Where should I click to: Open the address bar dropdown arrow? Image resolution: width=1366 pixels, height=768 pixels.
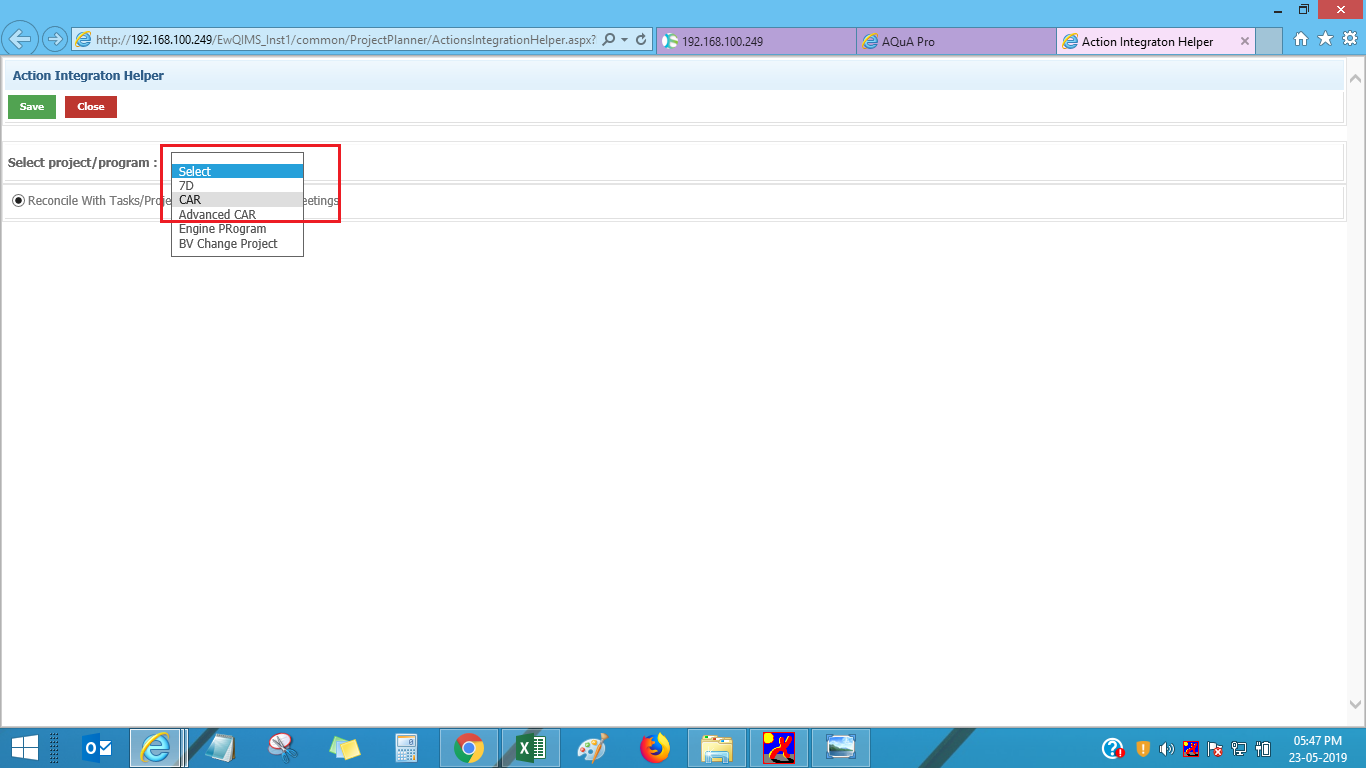tap(624, 40)
